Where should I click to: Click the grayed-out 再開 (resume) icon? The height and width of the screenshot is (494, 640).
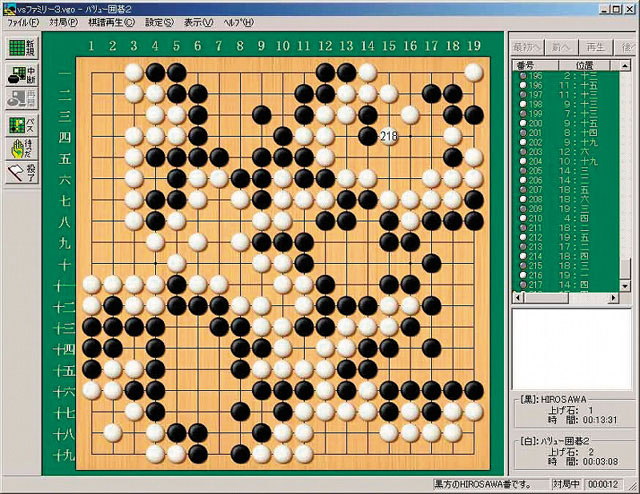(22, 98)
